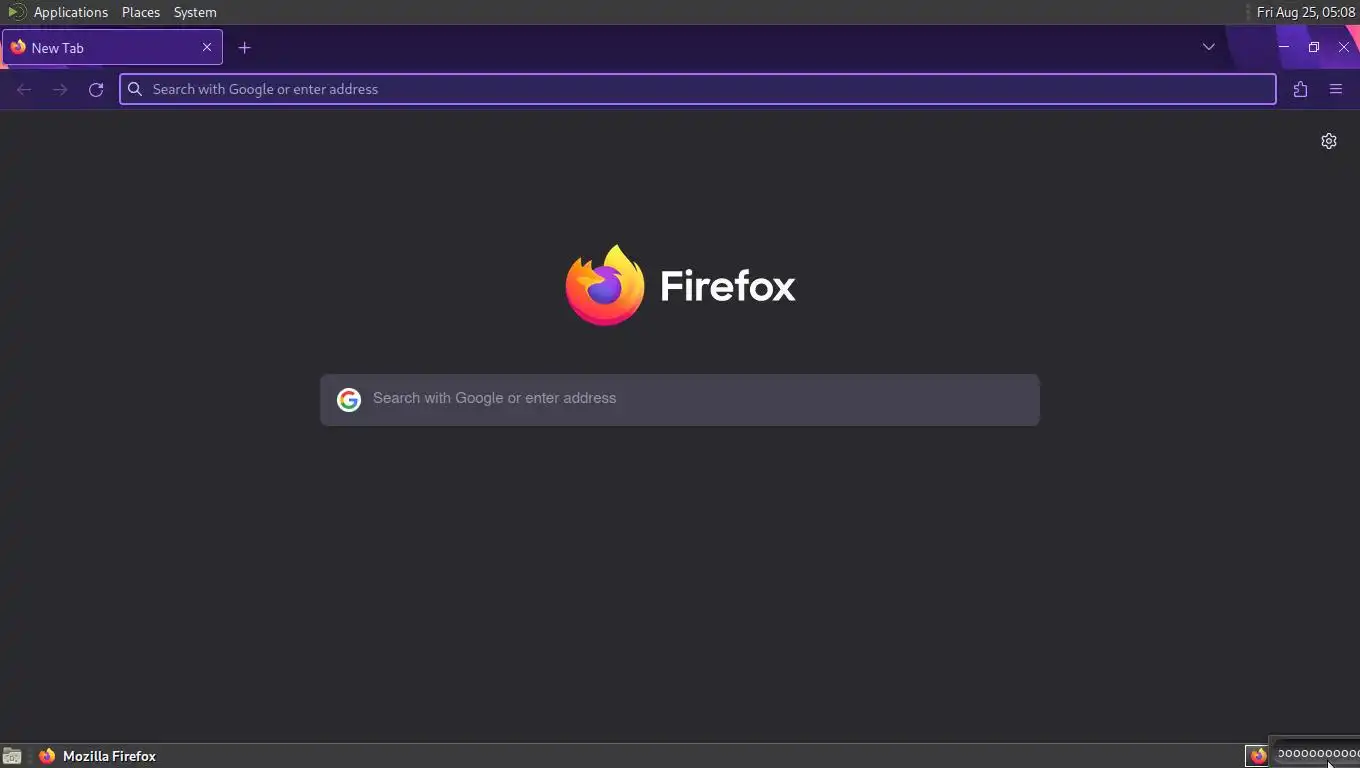Open the Extensions puzzle-piece icon

[x=1300, y=89]
